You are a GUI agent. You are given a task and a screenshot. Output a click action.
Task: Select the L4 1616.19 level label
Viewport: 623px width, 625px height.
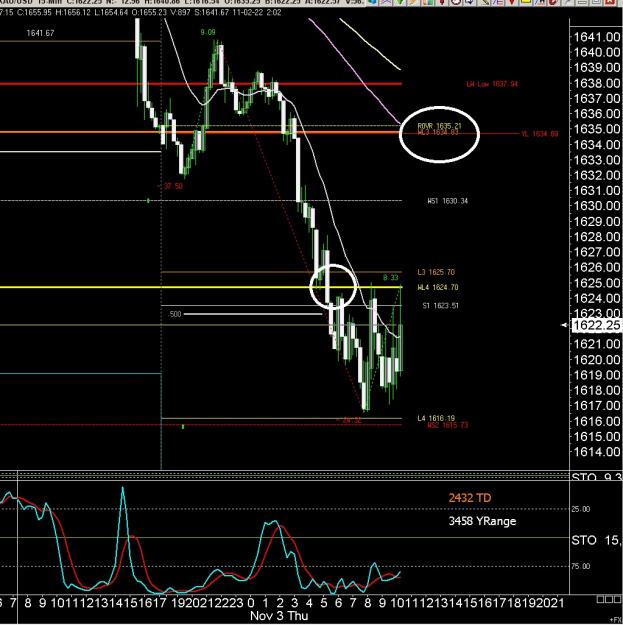click(436, 418)
